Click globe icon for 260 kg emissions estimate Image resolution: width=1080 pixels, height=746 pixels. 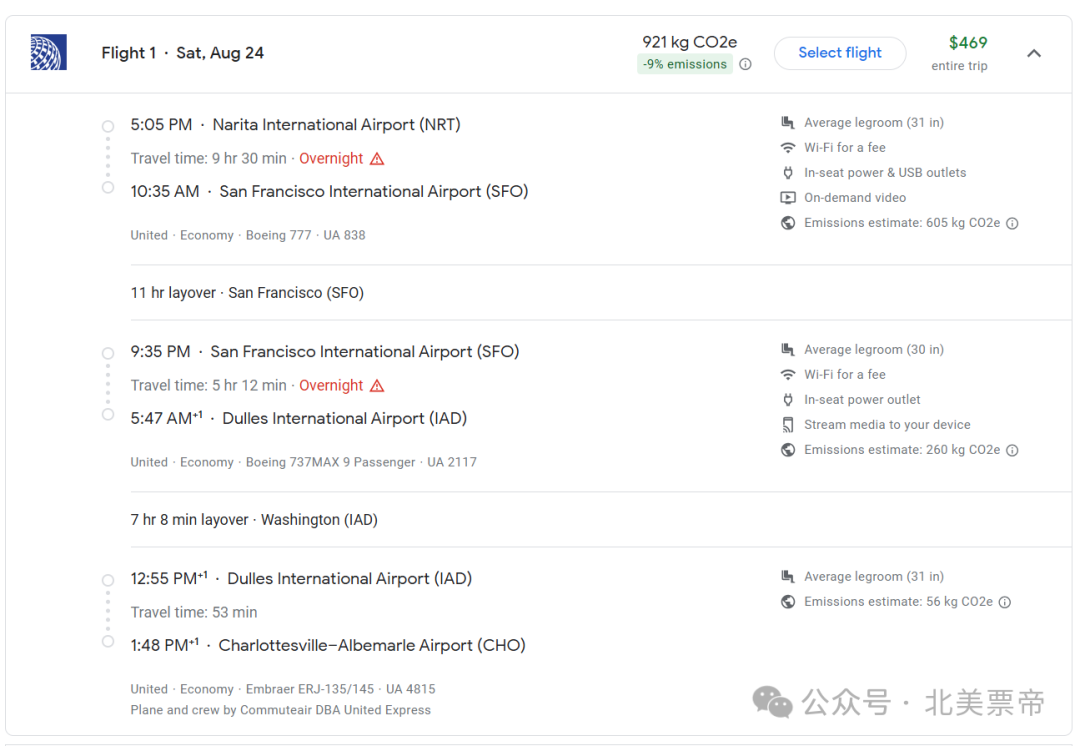[x=788, y=450]
